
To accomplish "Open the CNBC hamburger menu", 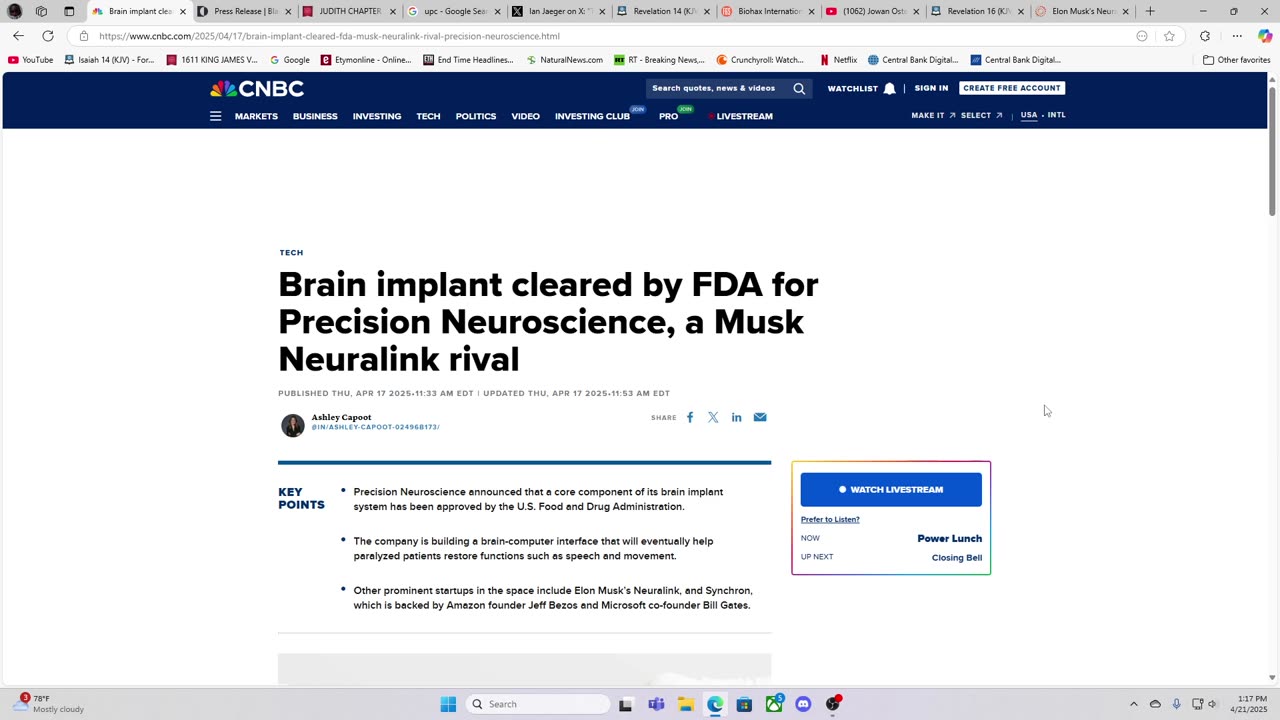I will point(215,116).
